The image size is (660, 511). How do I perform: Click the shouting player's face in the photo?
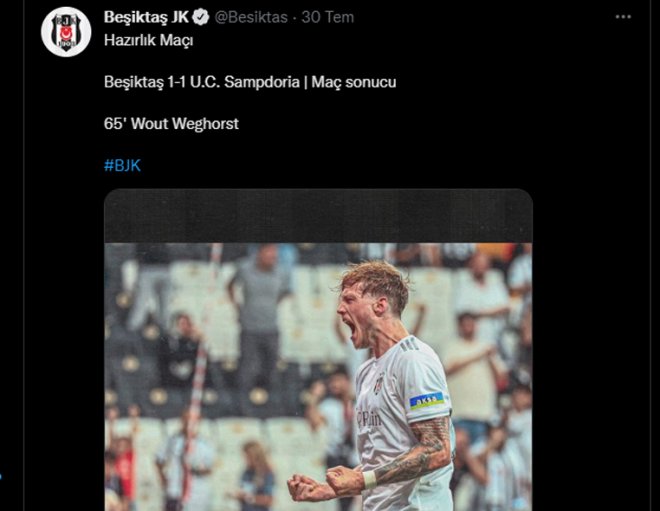click(365, 310)
